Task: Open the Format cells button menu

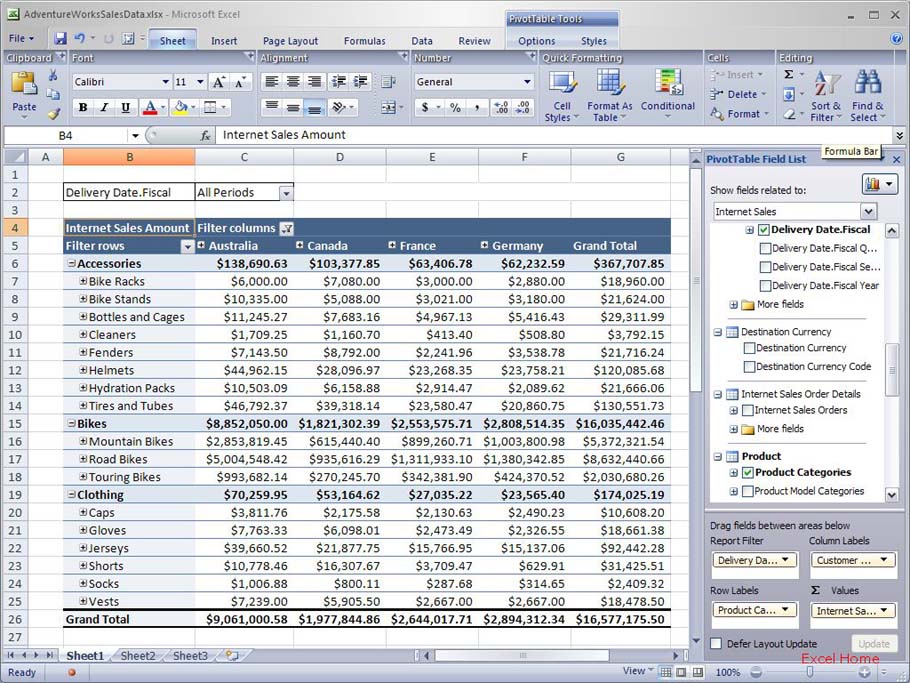Action: (739, 114)
